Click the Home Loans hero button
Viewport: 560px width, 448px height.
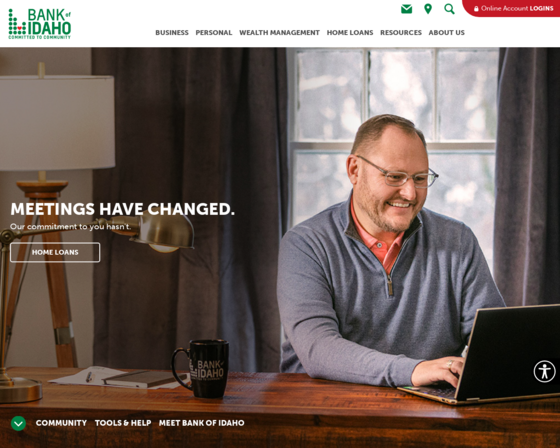[55, 252]
